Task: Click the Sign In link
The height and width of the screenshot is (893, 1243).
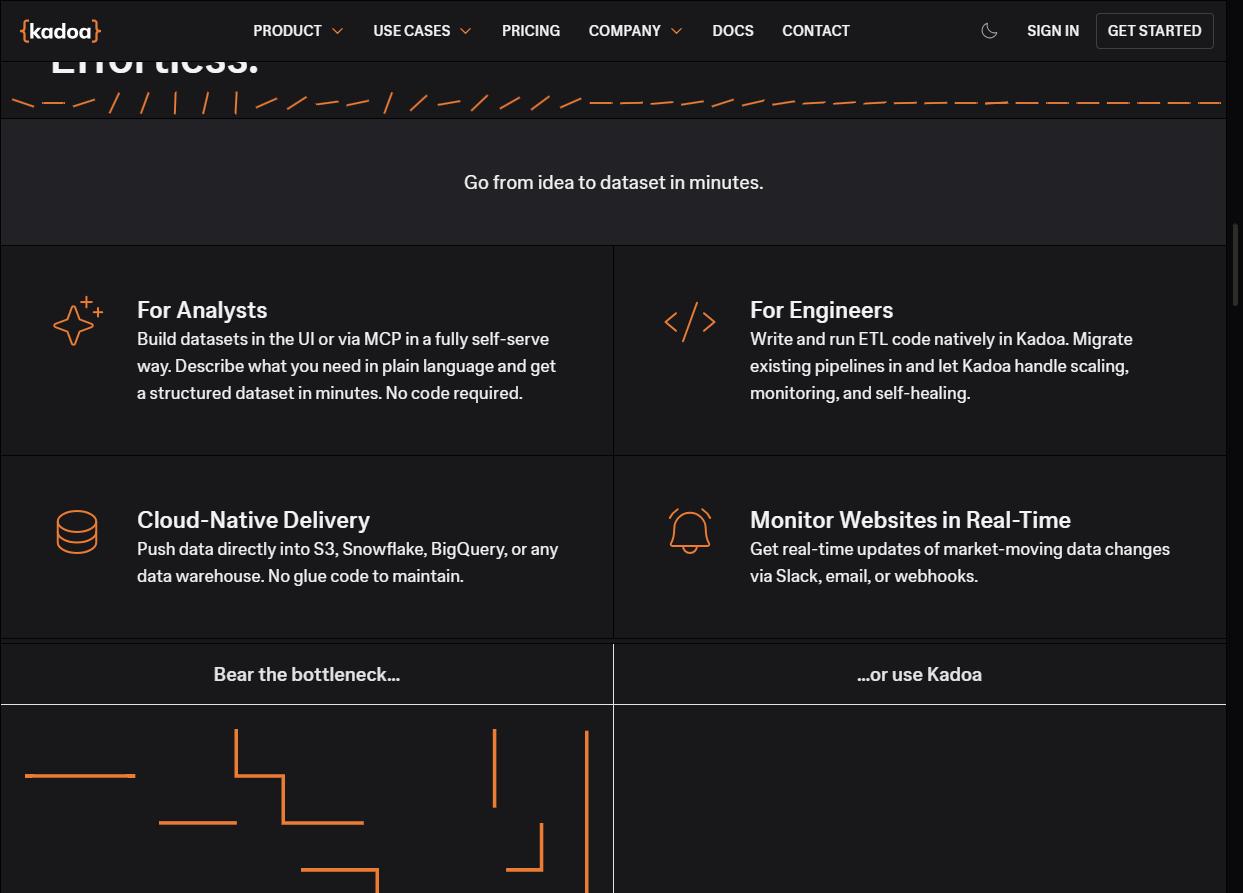Action: 1053,31
